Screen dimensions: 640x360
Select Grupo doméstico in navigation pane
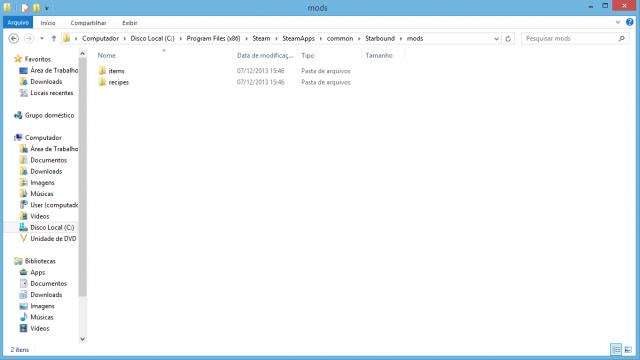point(49,115)
